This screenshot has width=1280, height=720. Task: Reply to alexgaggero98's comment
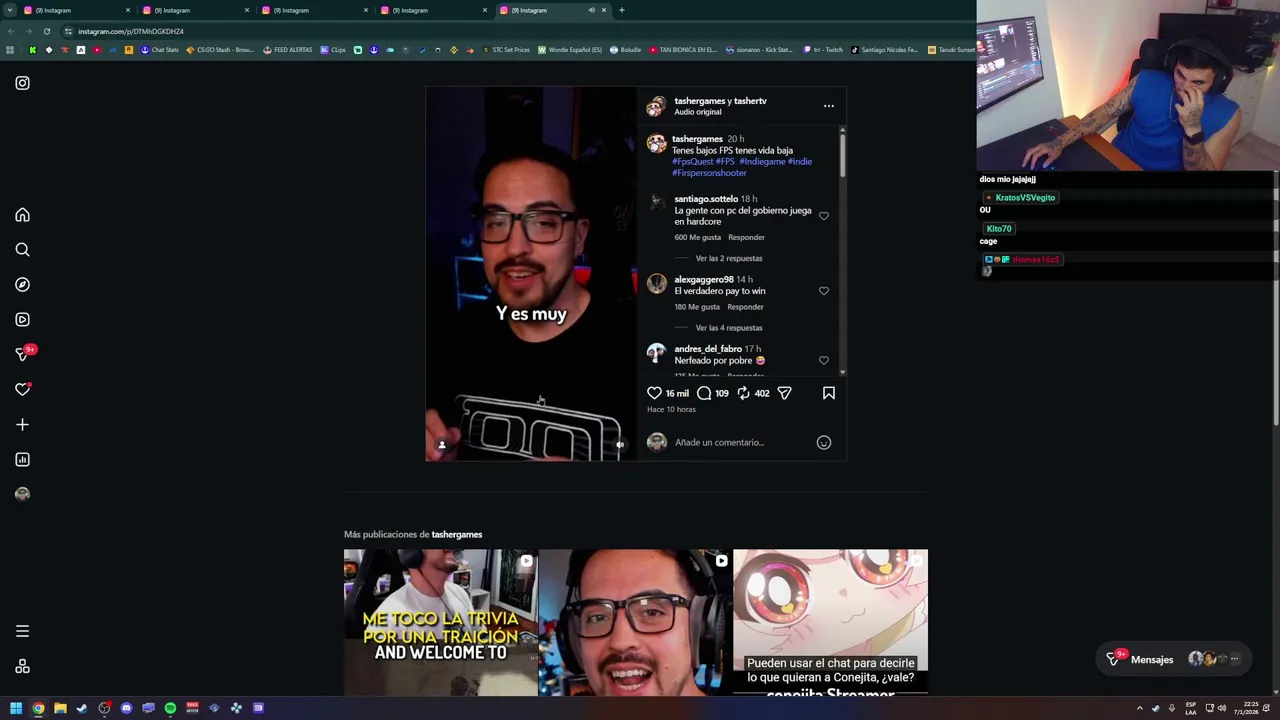click(x=745, y=307)
